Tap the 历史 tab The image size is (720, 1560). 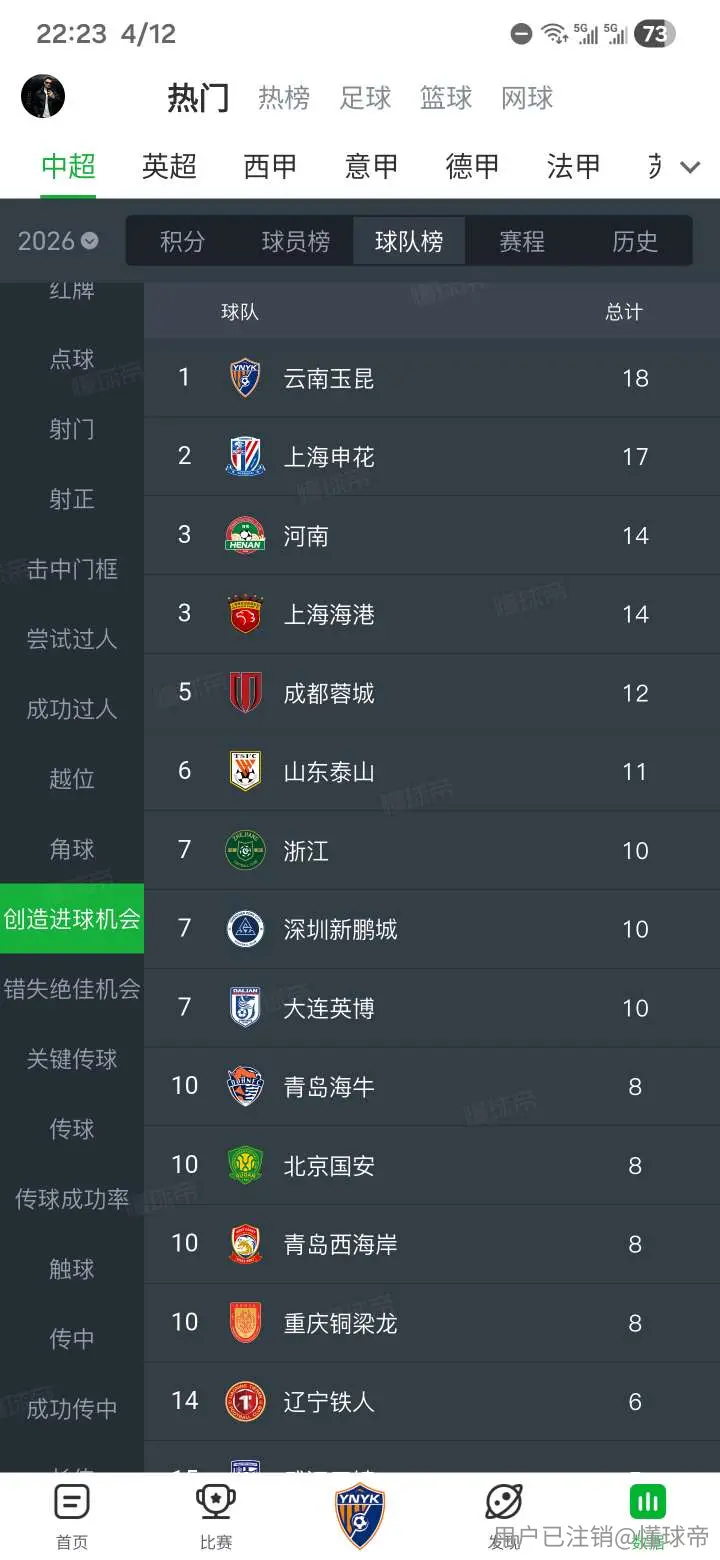635,241
